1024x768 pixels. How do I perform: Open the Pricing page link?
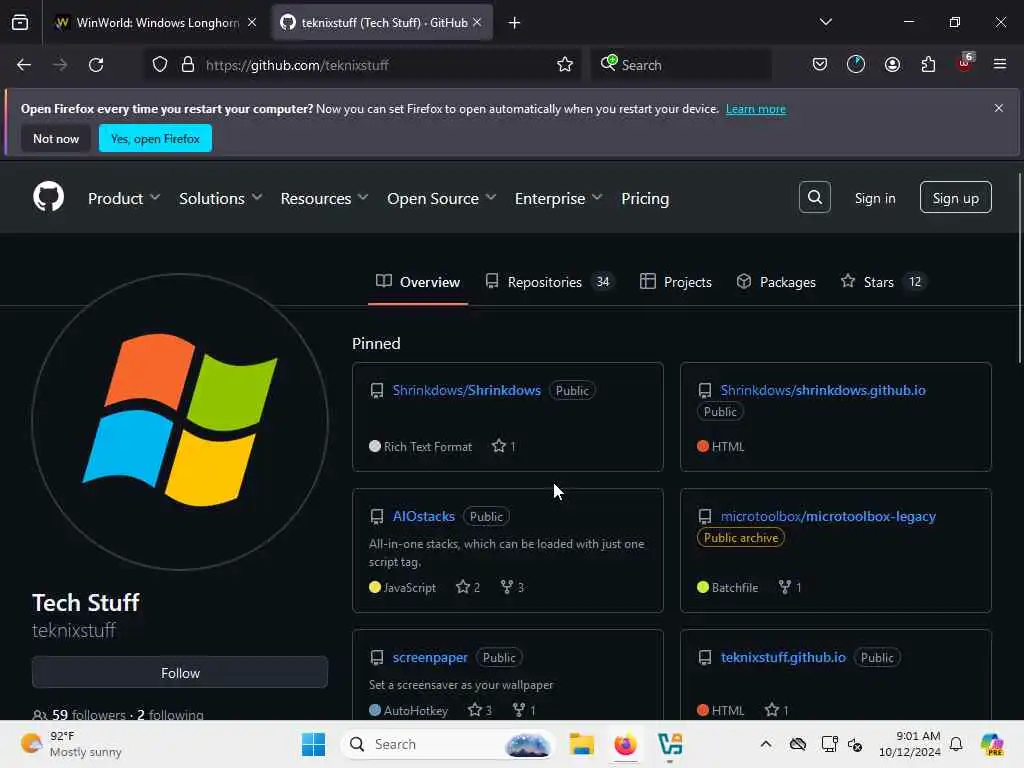(645, 198)
